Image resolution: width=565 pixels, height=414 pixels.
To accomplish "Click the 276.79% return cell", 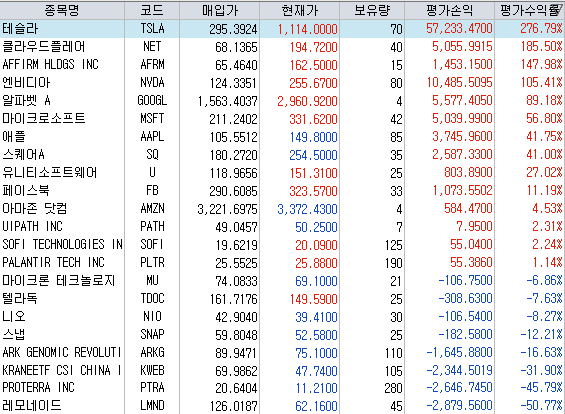I will point(541,29).
